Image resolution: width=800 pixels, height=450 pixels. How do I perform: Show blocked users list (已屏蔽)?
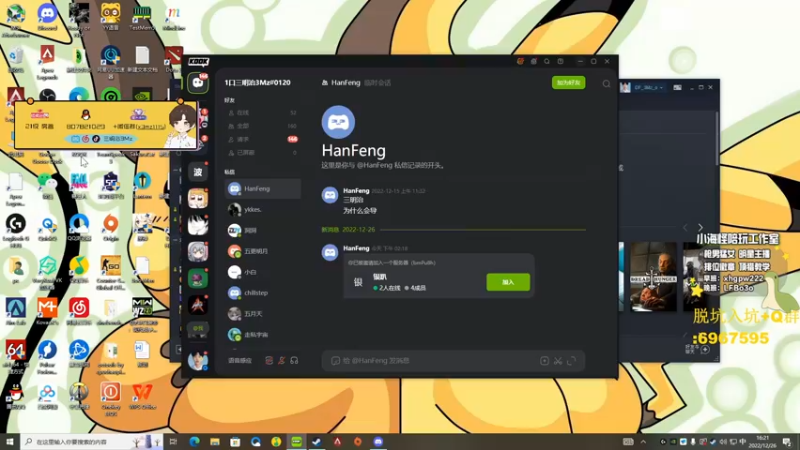pos(263,153)
